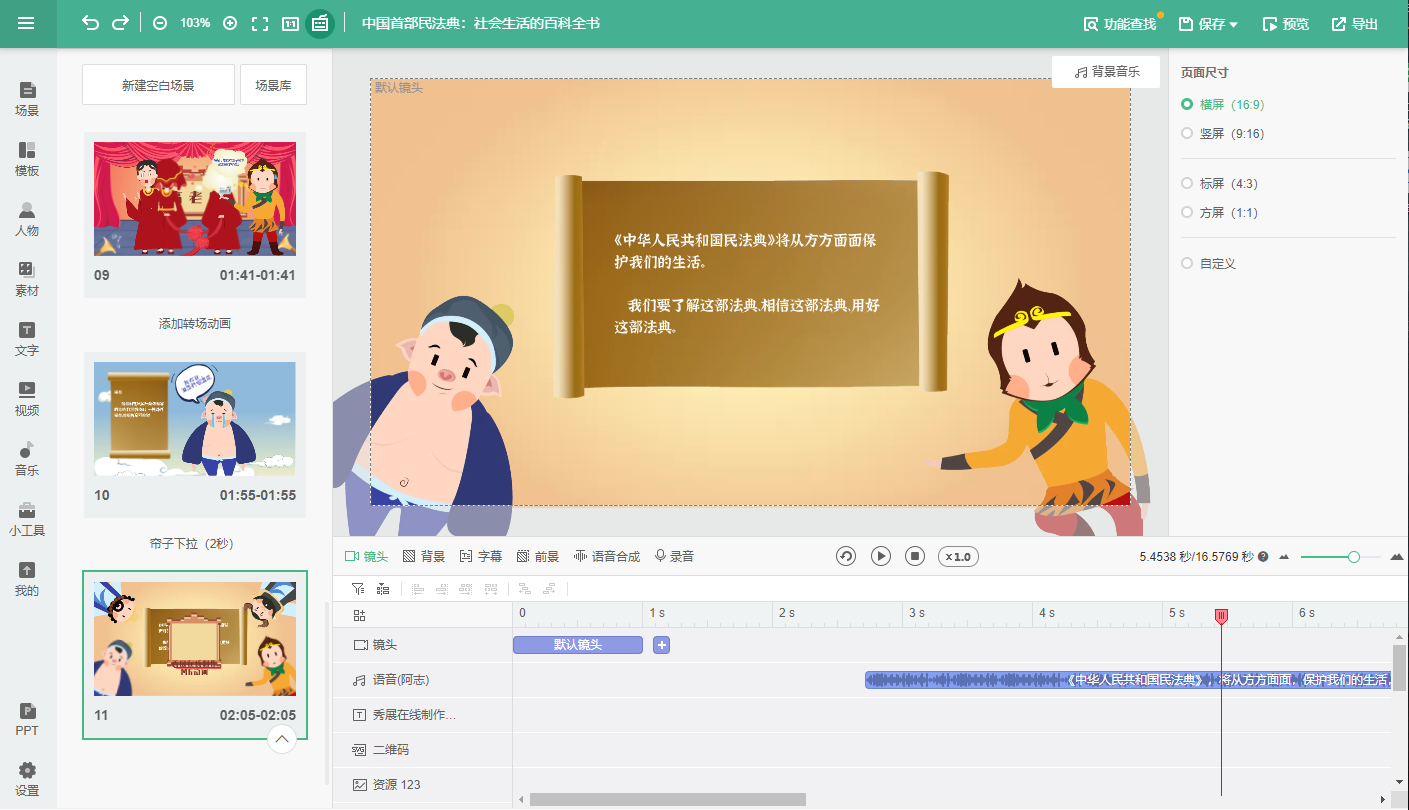The height and width of the screenshot is (810, 1409).
Task: Open 文字 text panel in sidebar
Action: (x=27, y=339)
